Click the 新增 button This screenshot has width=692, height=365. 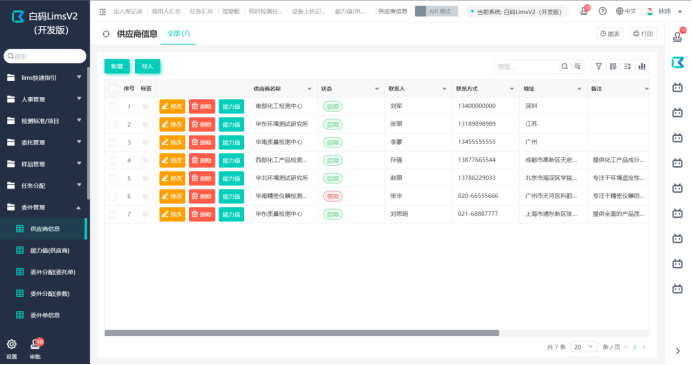click(117, 67)
